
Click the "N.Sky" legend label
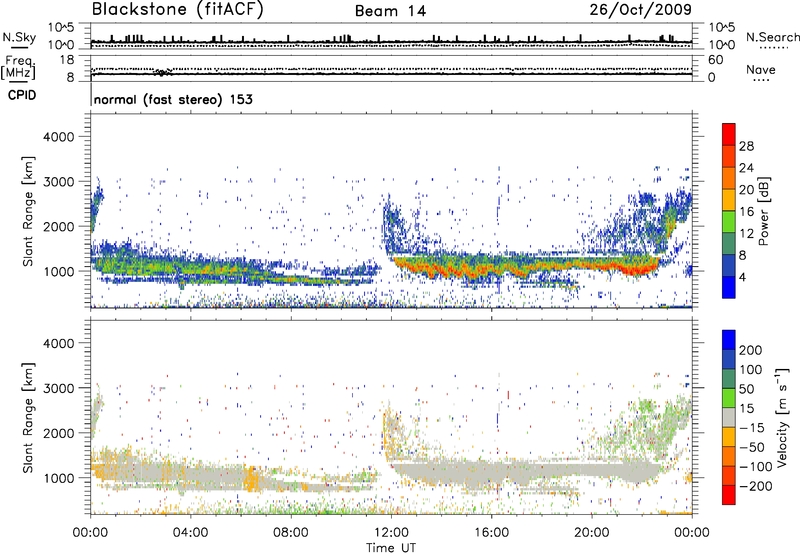click(x=19, y=37)
